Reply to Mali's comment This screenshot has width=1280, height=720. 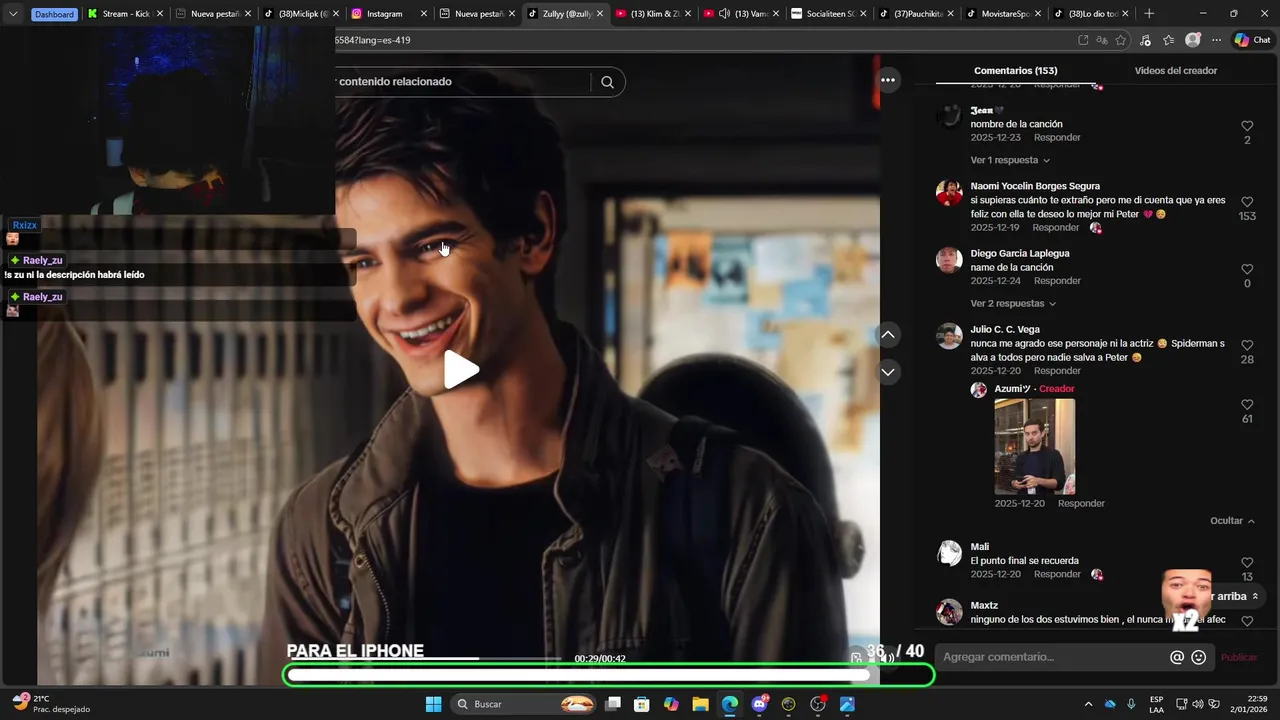(x=1057, y=575)
